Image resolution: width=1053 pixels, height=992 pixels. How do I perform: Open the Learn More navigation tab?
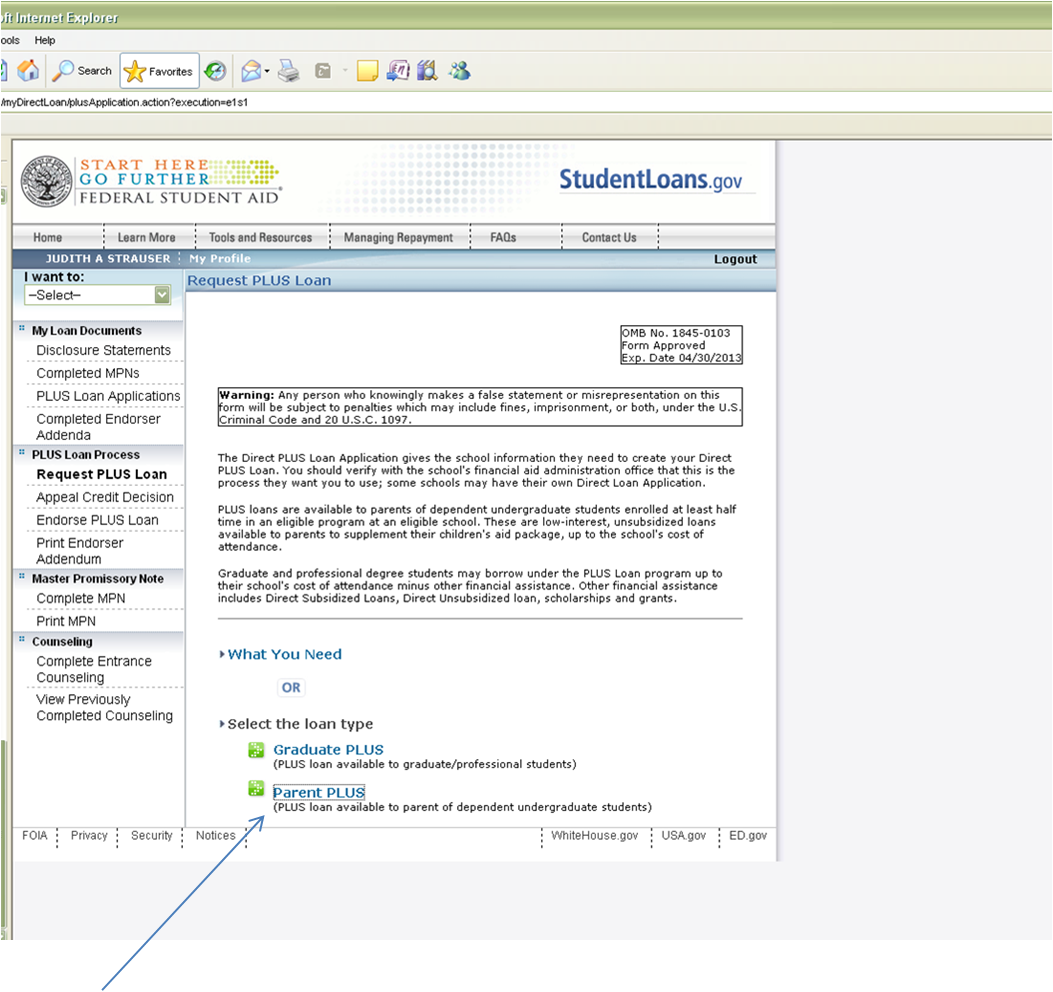click(x=146, y=237)
